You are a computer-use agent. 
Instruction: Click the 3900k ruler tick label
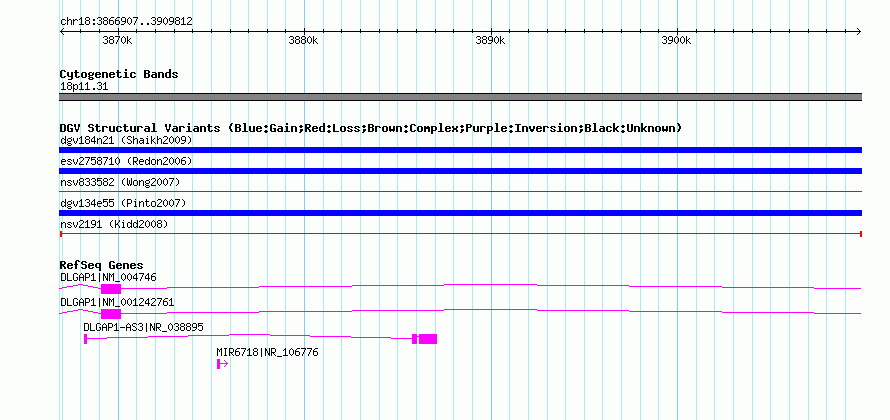676,41
